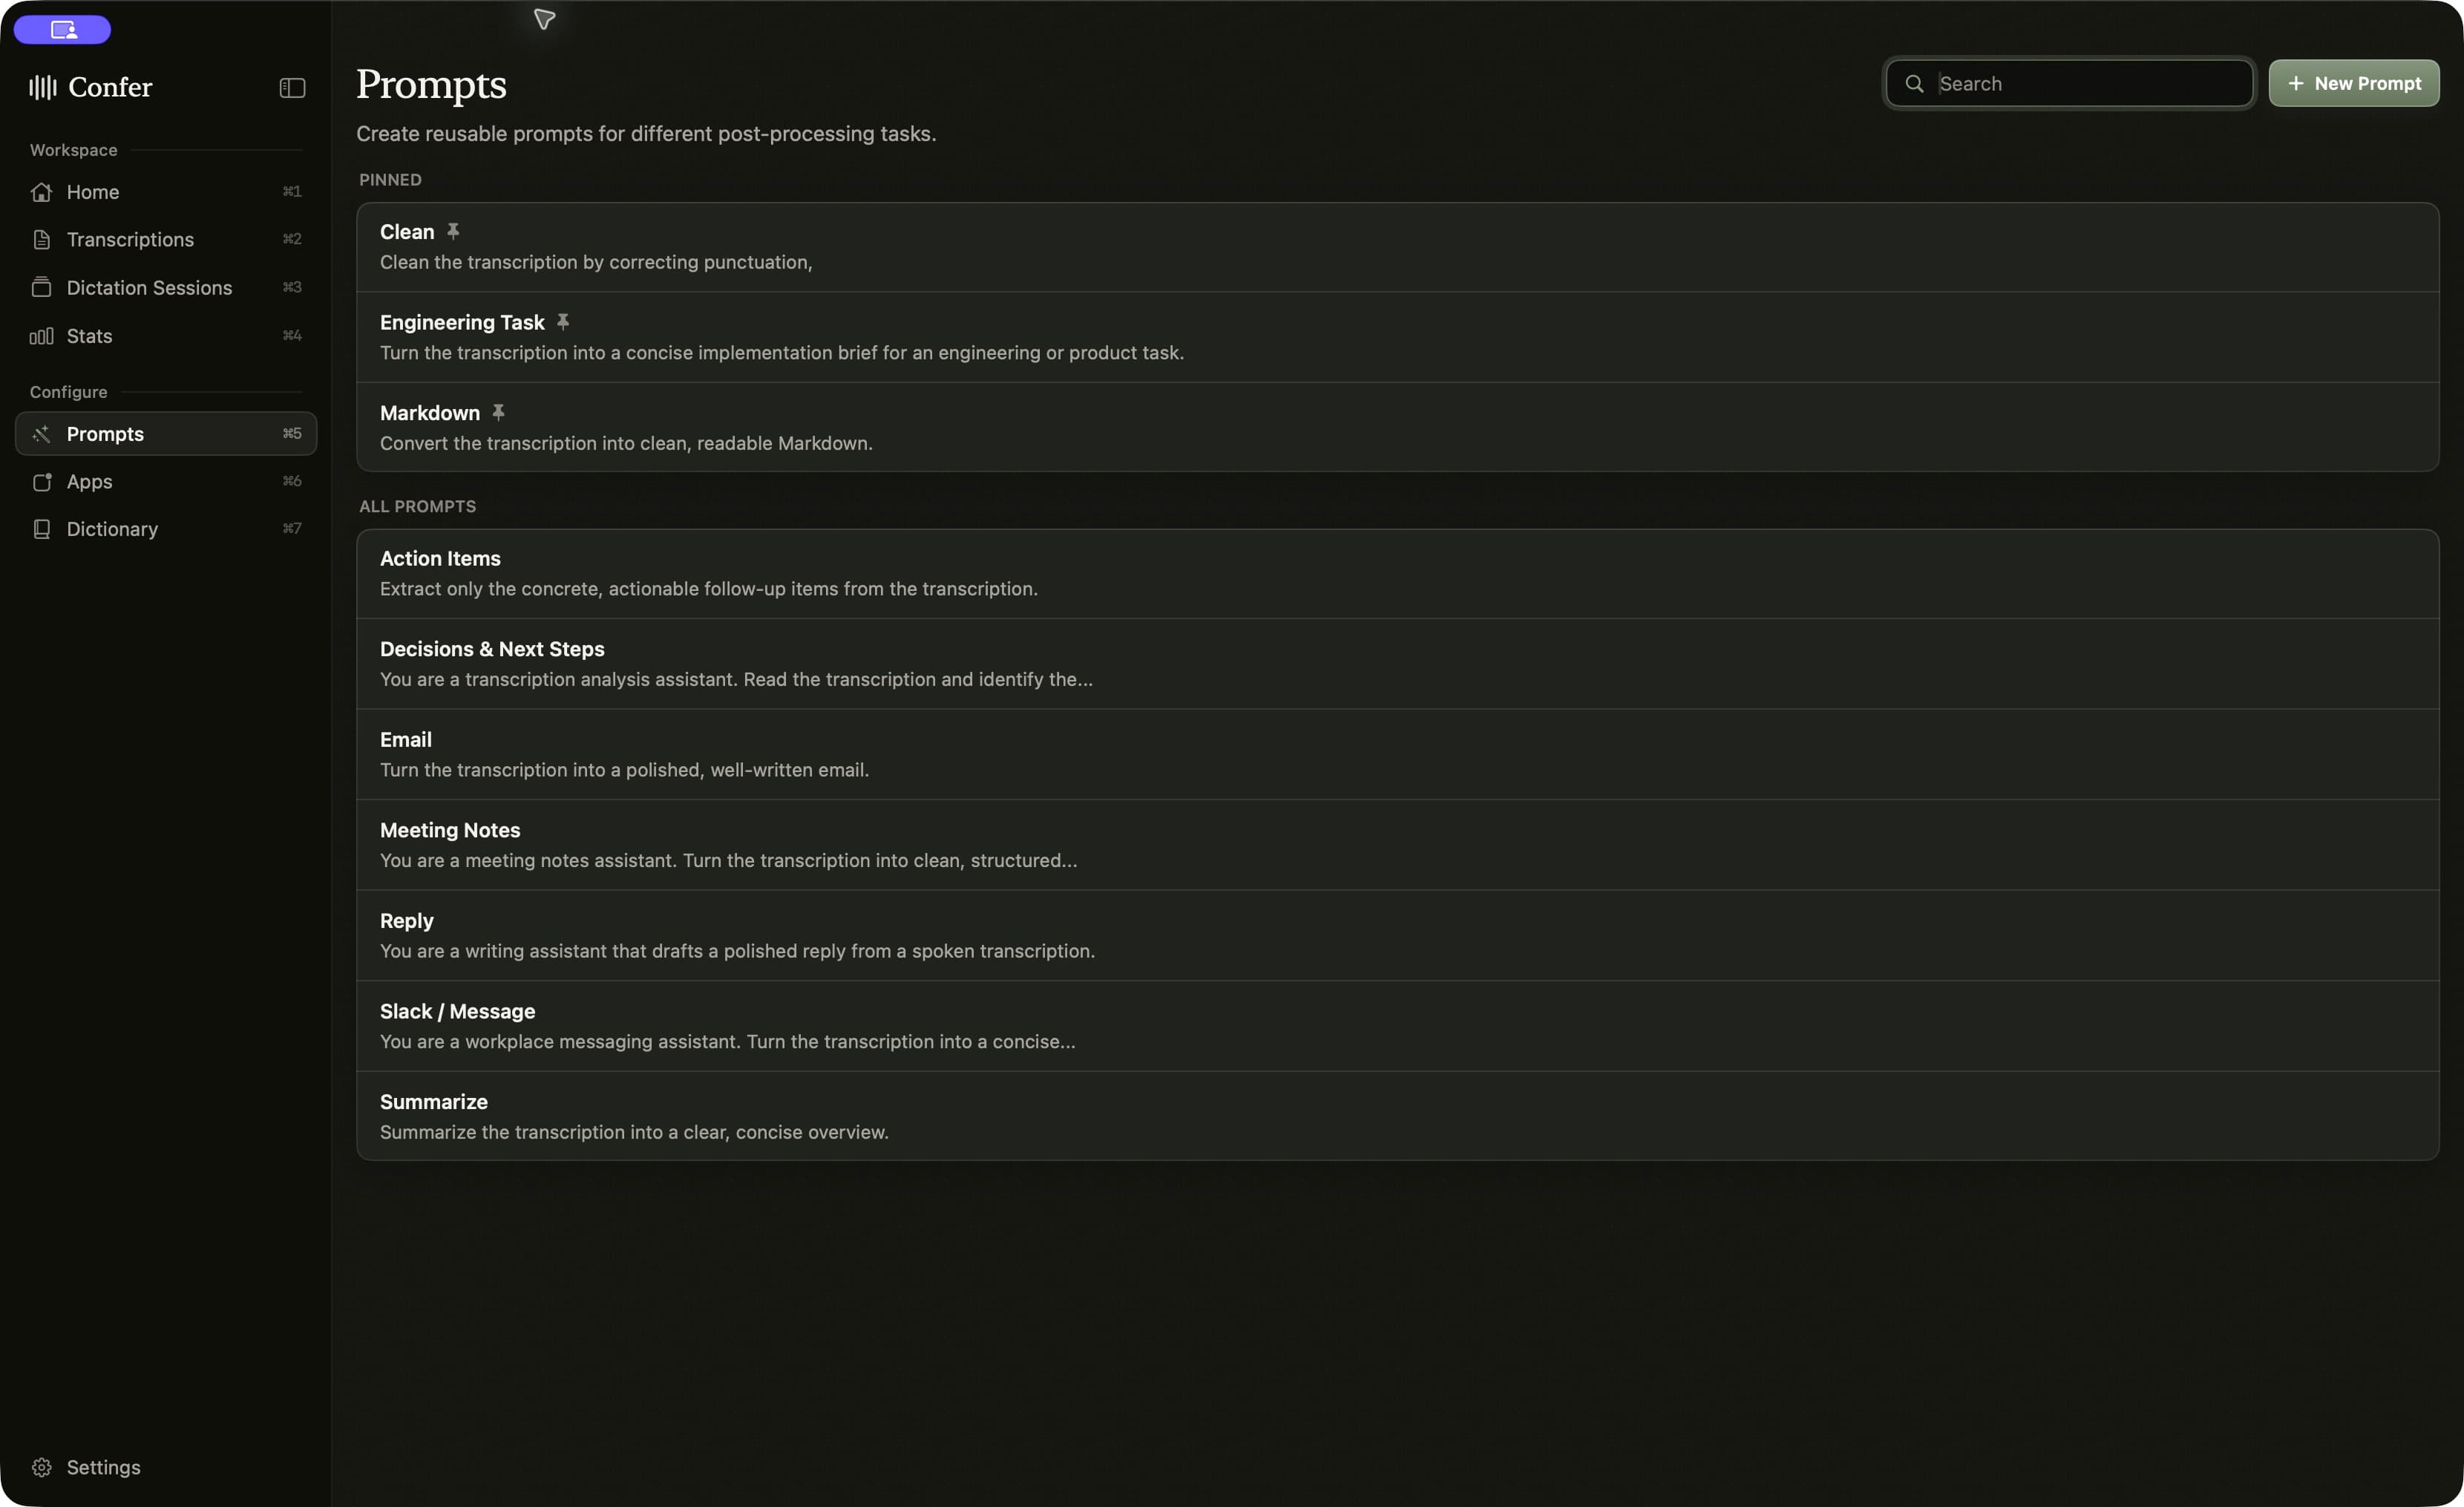Click the Dictation Sessions stack icon
Image resolution: width=2464 pixels, height=1507 pixels.
(x=41, y=288)
